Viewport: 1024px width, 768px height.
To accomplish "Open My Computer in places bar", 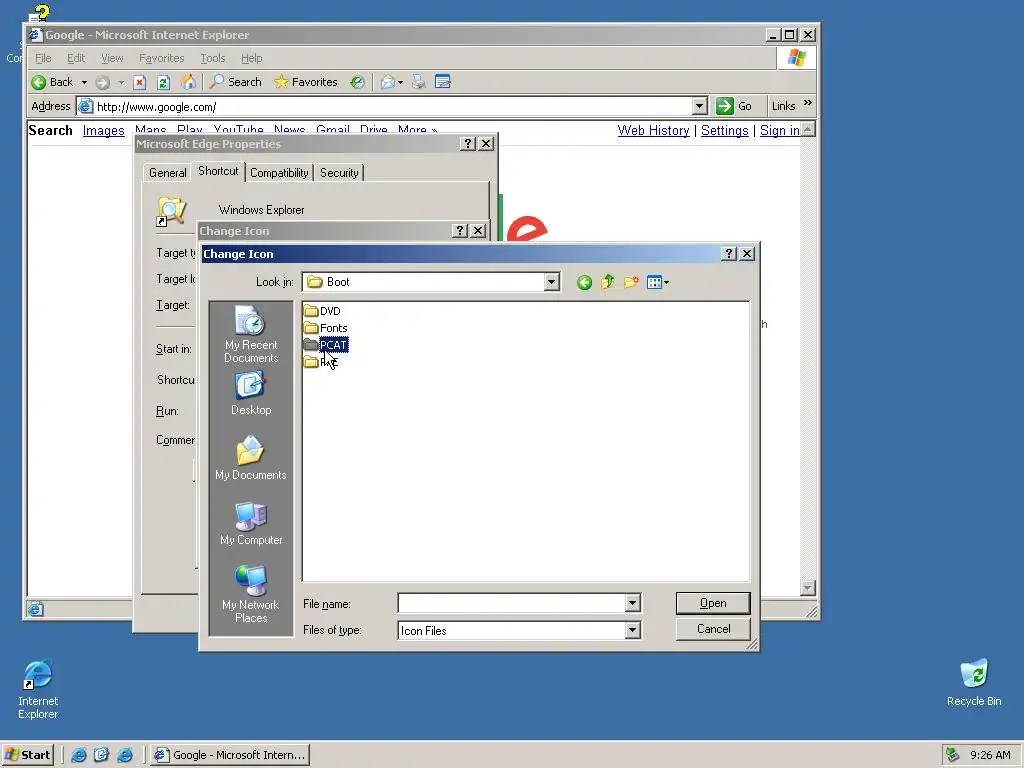I will pyautogui.click(x=251, y=523).
